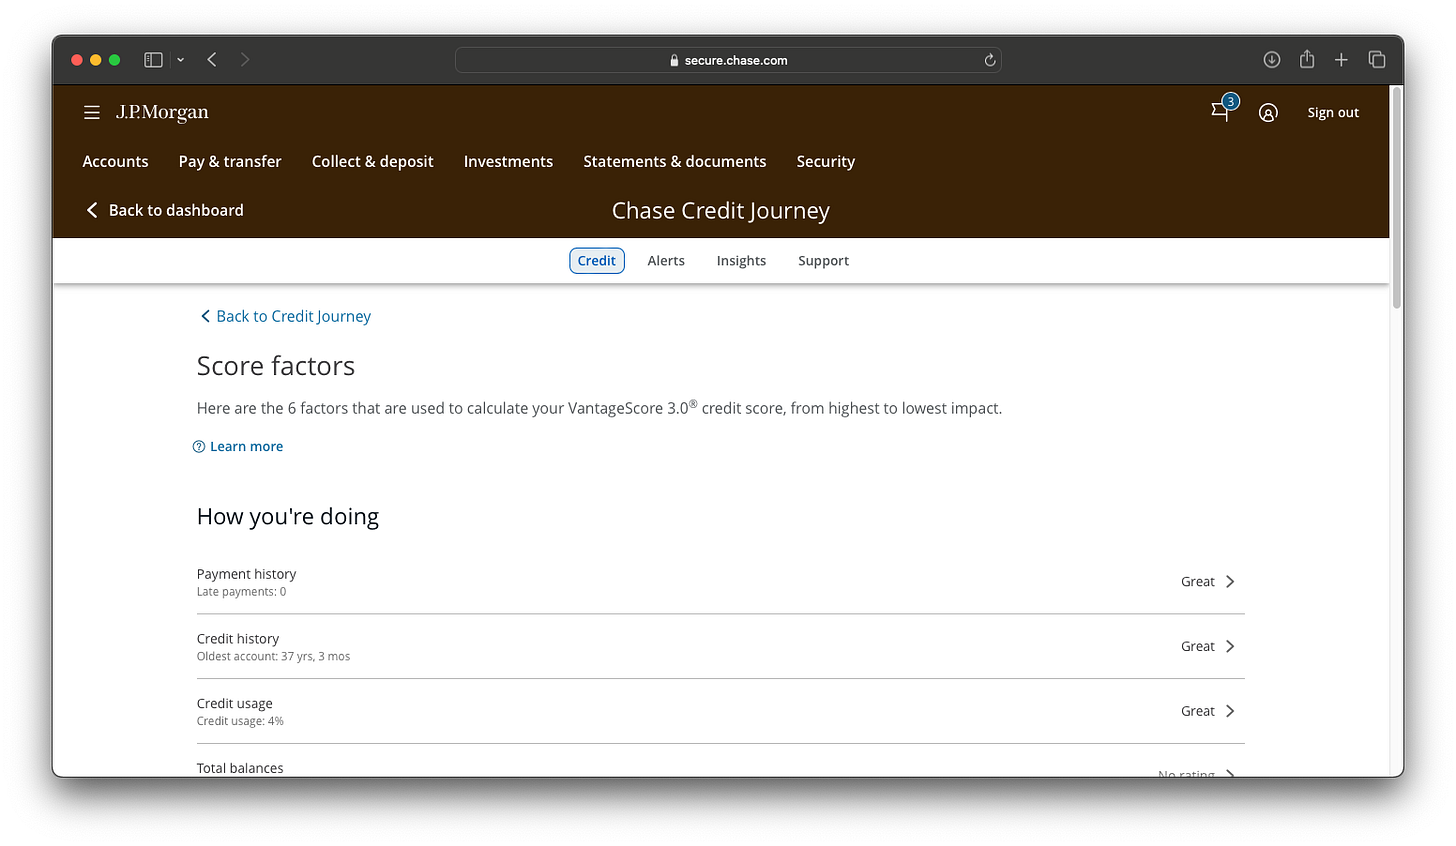
Task: Open Statements & documents menu
Action: point(675,161)
